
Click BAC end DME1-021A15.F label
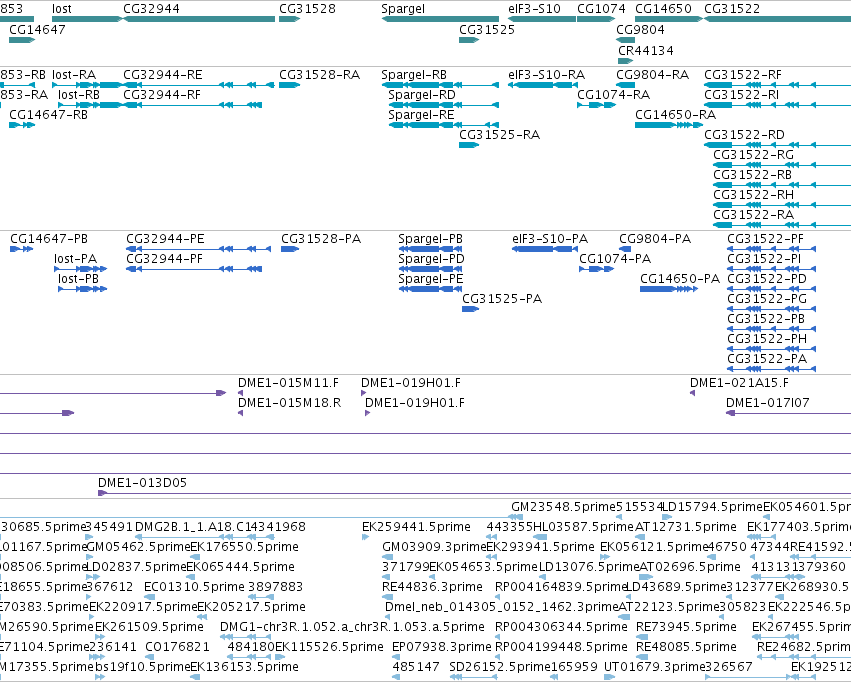pos(739,383)
